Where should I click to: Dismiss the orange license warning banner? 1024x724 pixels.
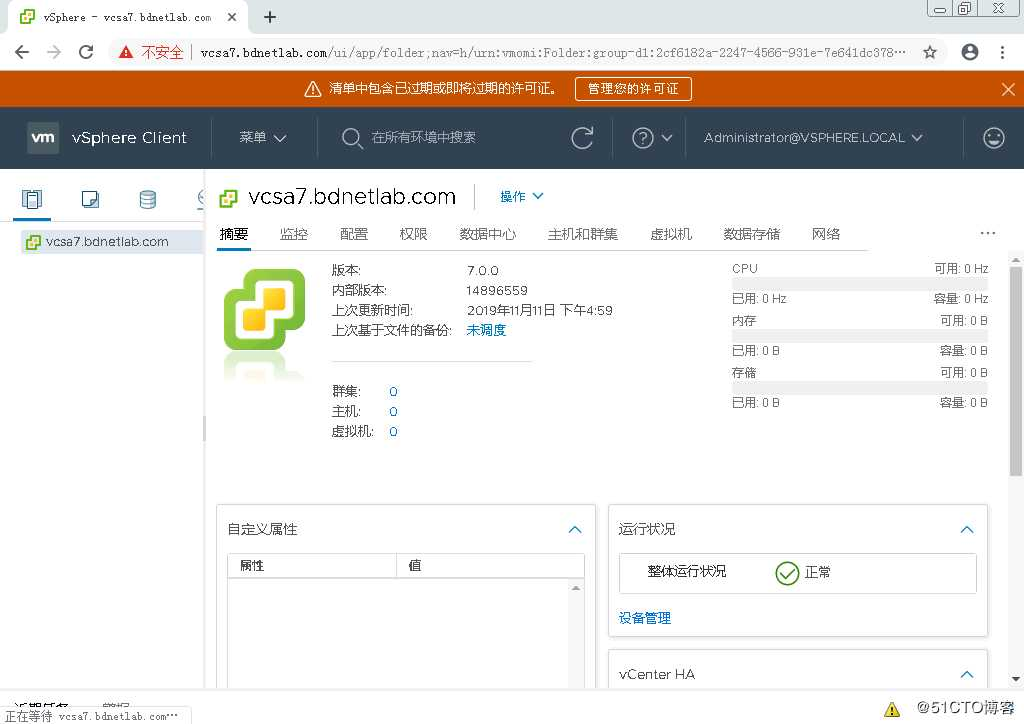1008,89
